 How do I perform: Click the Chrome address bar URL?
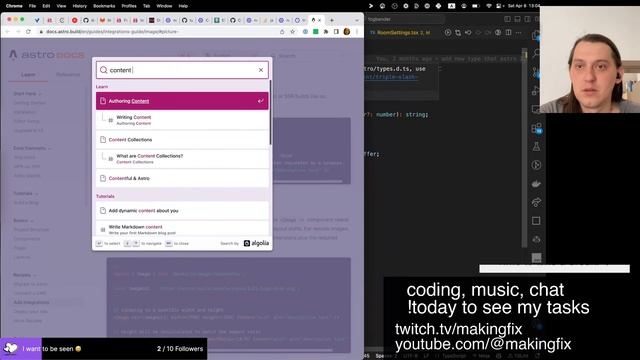tap(112, 31)
